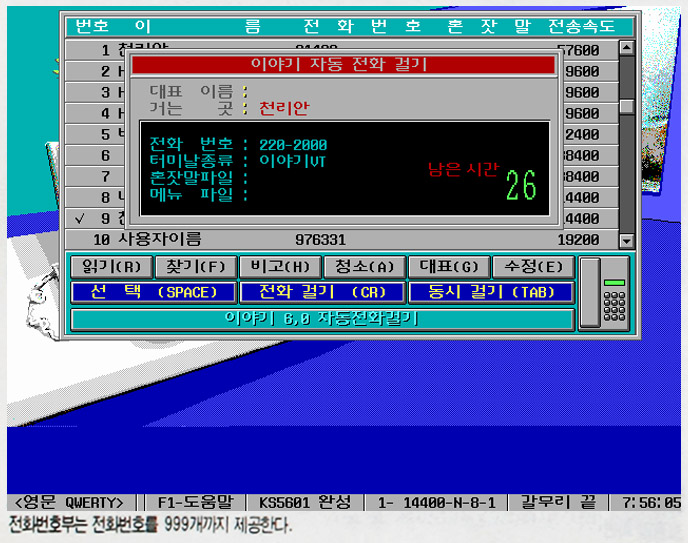Click the green countdown number 26
Screen dimensions: 688x543
pos(521,186)
